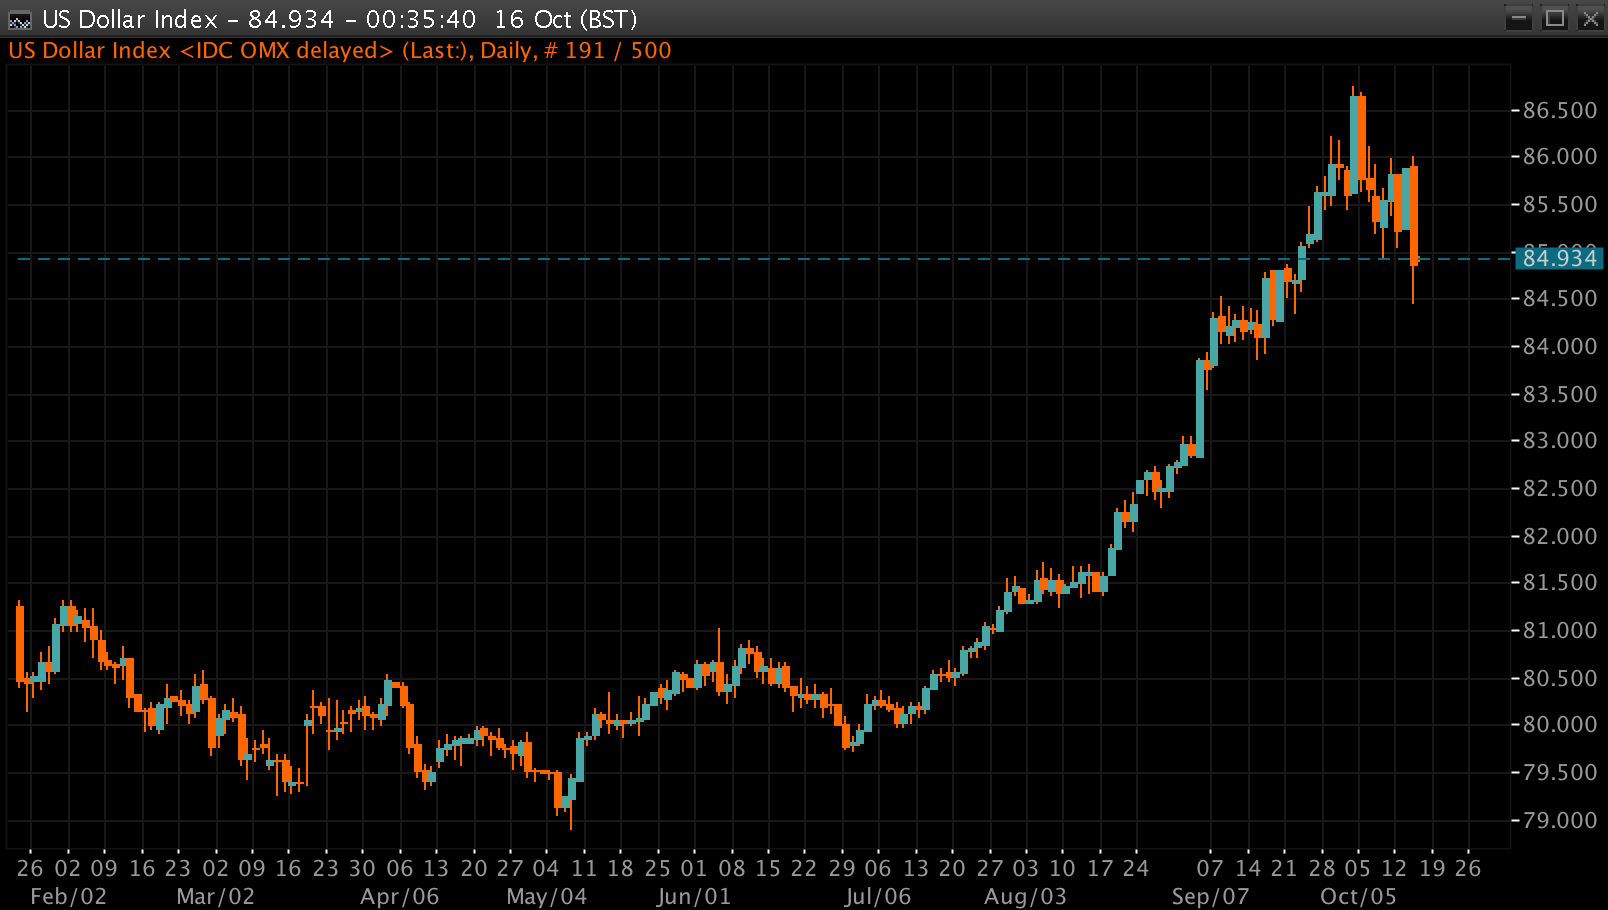Image resolution: width=1608 pixels, height=910 pixels.
Task: Select the Apr/06 month label
Action: [399, 896]
